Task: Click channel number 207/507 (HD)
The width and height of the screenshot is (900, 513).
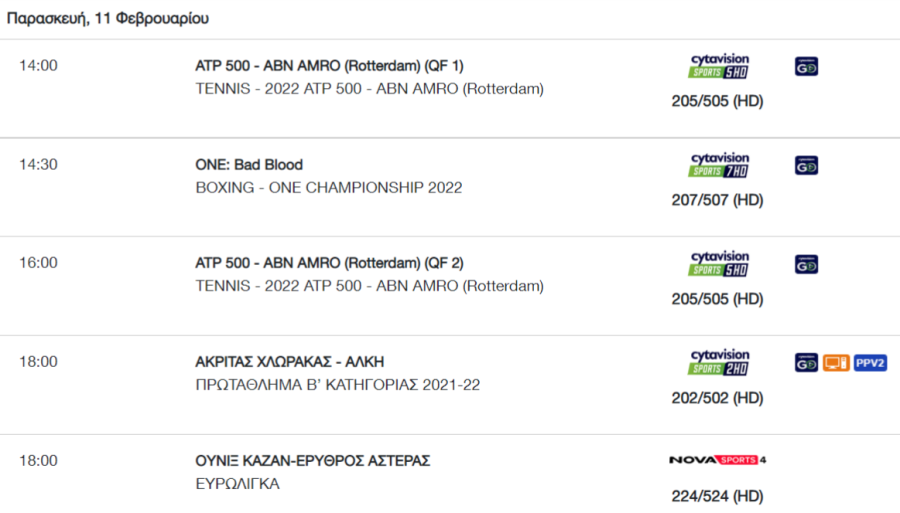Action: (717, 200)
